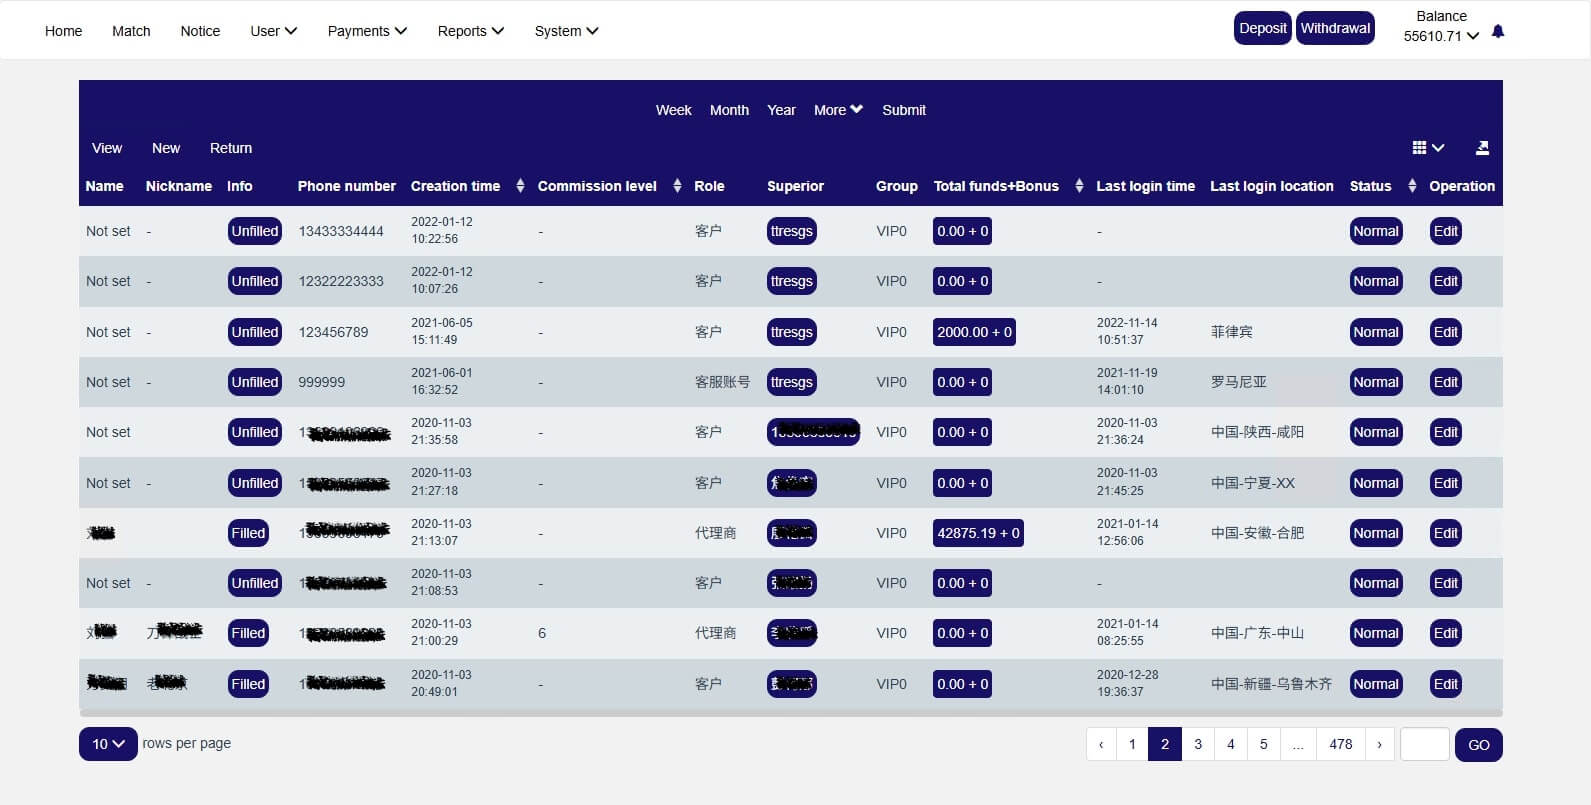Click the notification bell icon
The width and height of the screenshot is (1591, 805).
[x=1497, y=32]
